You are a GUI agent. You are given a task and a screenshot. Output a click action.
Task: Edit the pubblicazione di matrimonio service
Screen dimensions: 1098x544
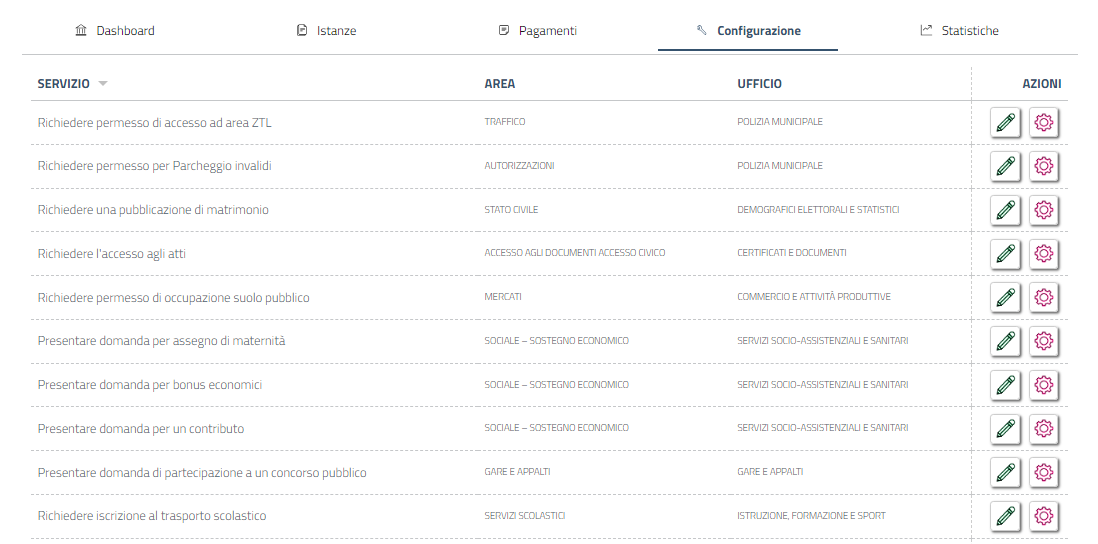tap(1005, 210)
